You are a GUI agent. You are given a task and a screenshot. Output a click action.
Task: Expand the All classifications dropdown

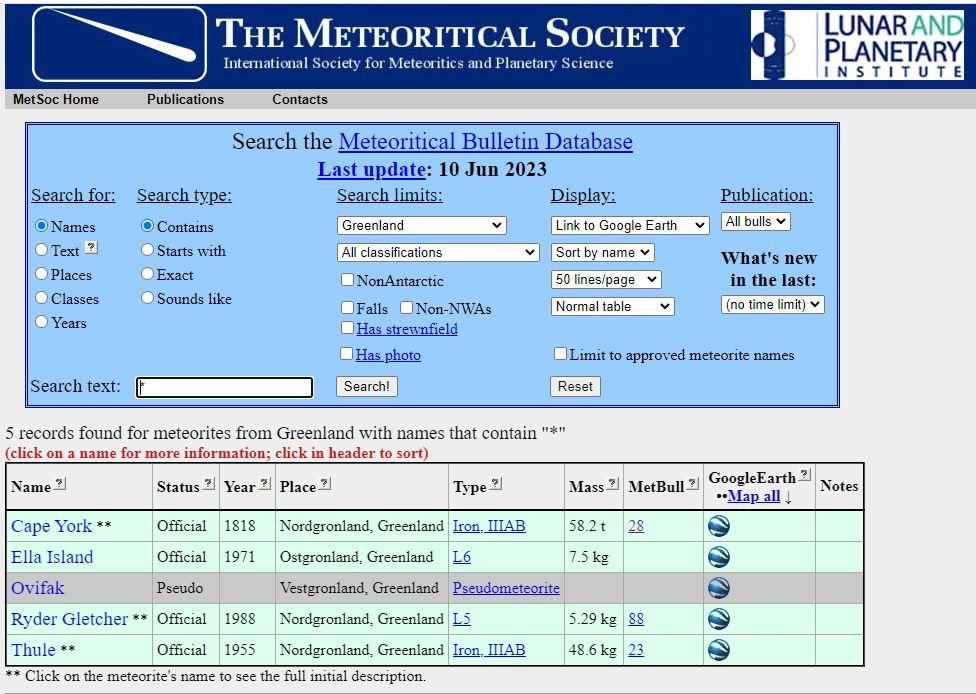[438, 253]
